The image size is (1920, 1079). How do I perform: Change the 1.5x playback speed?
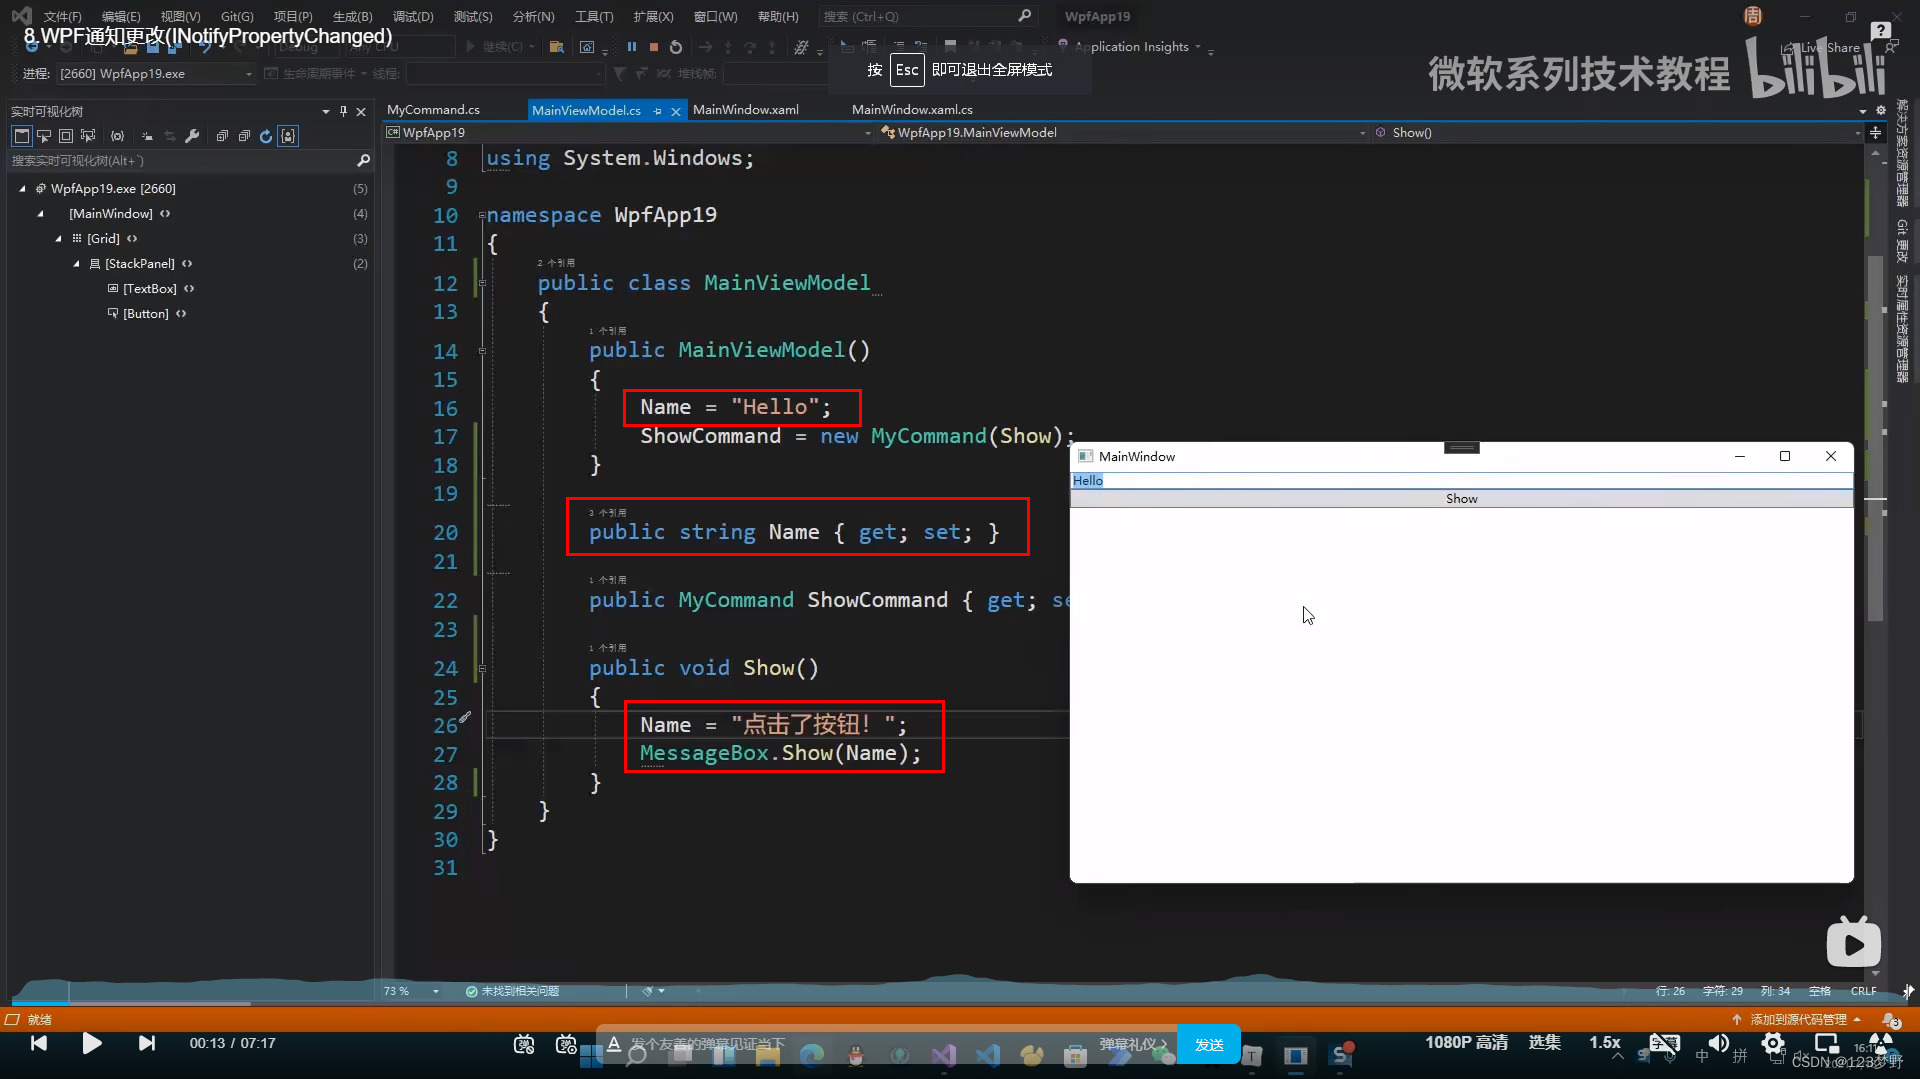[x=1604, y=1043]
